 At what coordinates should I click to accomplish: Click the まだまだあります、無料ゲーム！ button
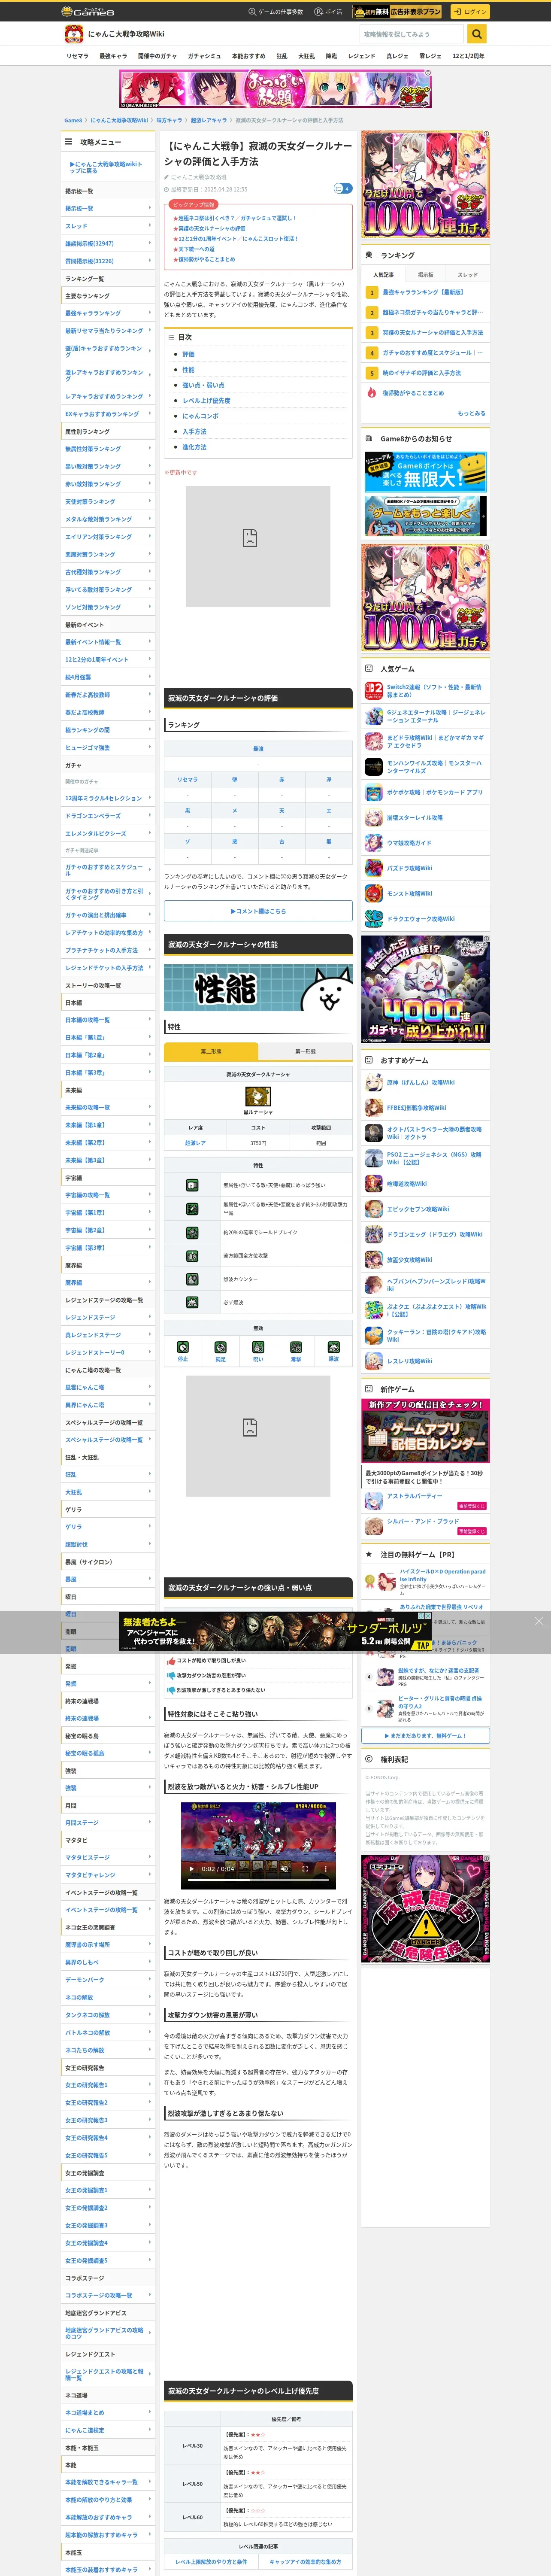(x=426, y=1736)
